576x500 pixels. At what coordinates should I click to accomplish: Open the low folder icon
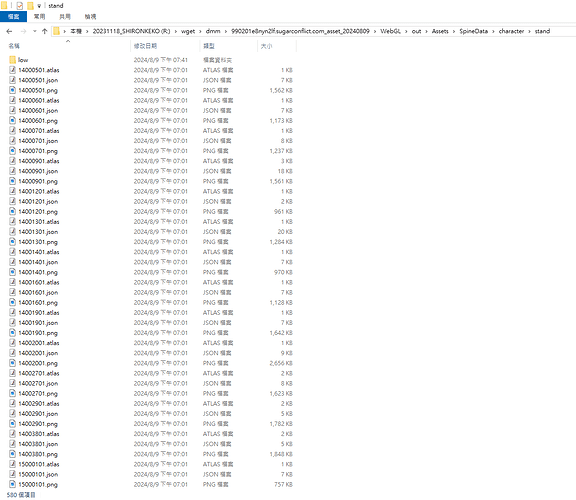12,60
